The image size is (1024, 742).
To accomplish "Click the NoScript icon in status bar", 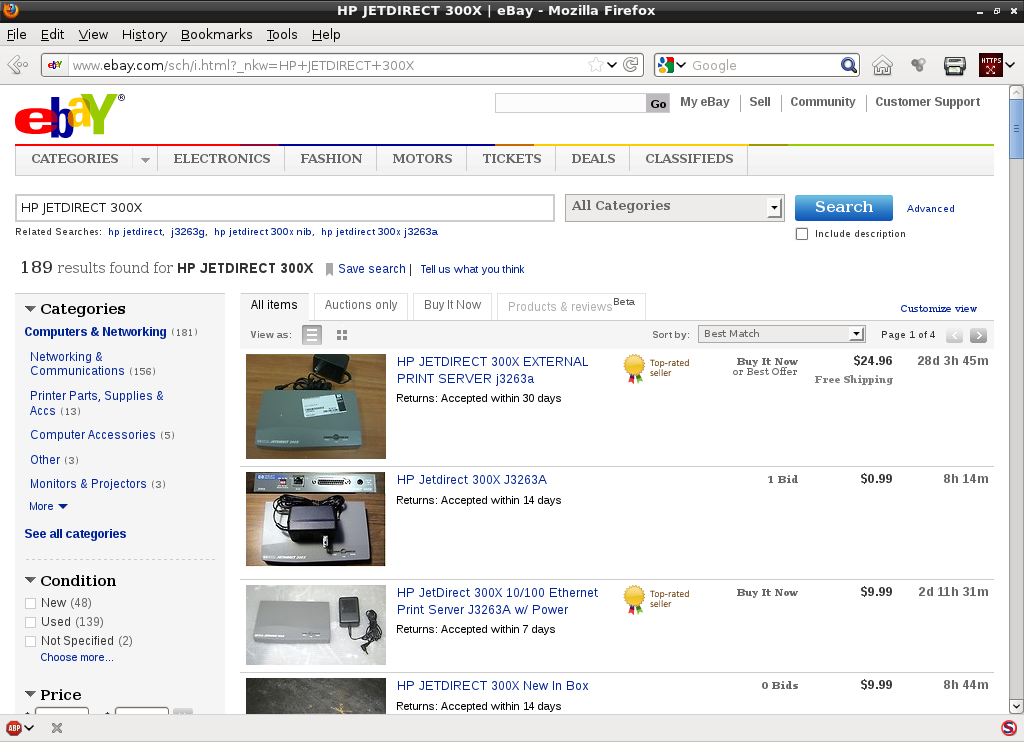I will tap(1008, 728).
